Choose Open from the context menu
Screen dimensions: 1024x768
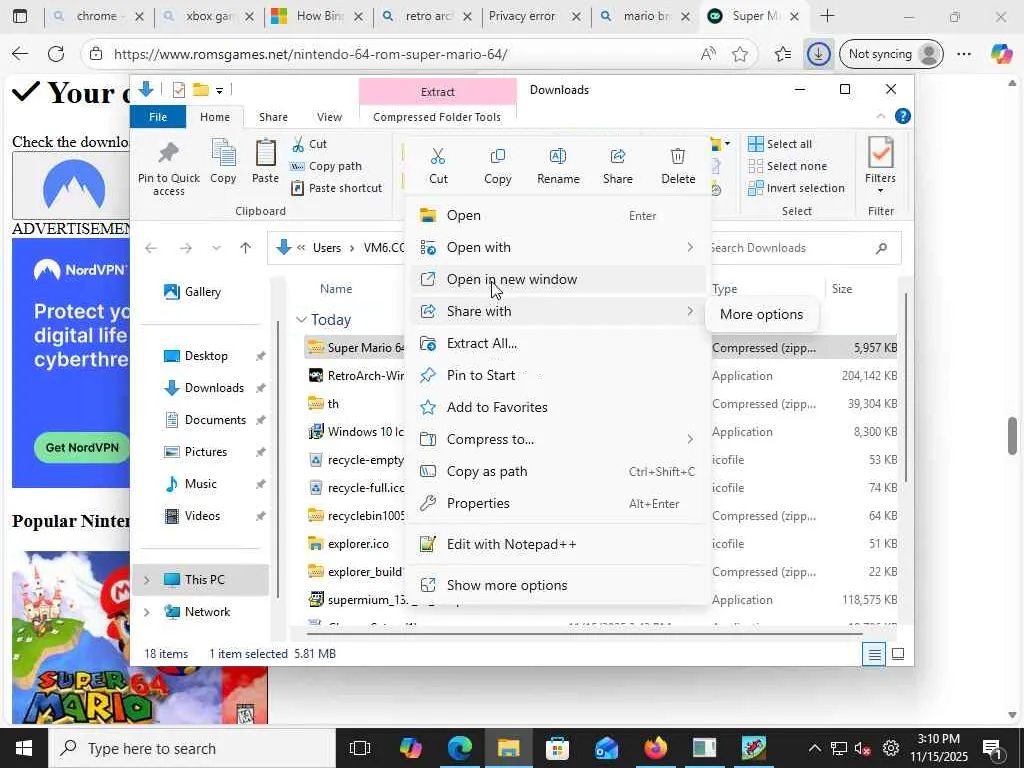557,216
